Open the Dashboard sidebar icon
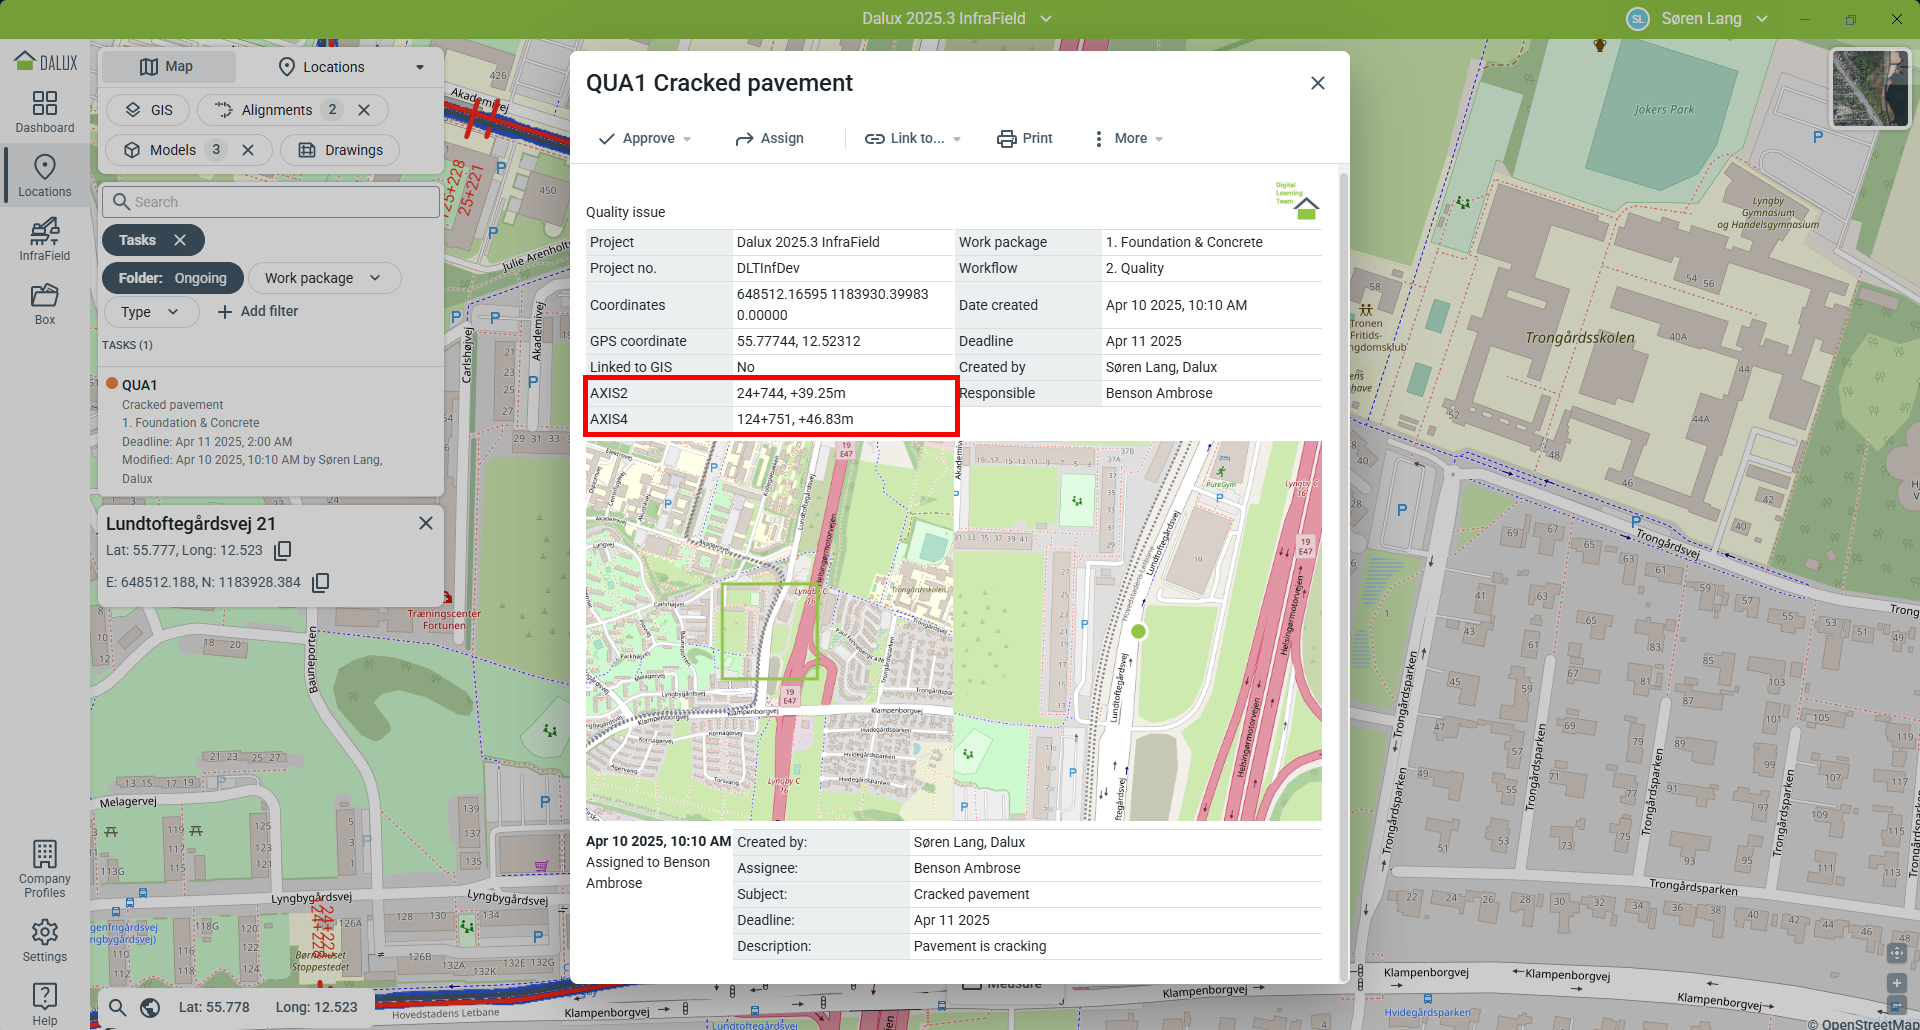 pyautogui.click(x=45, y=112)
